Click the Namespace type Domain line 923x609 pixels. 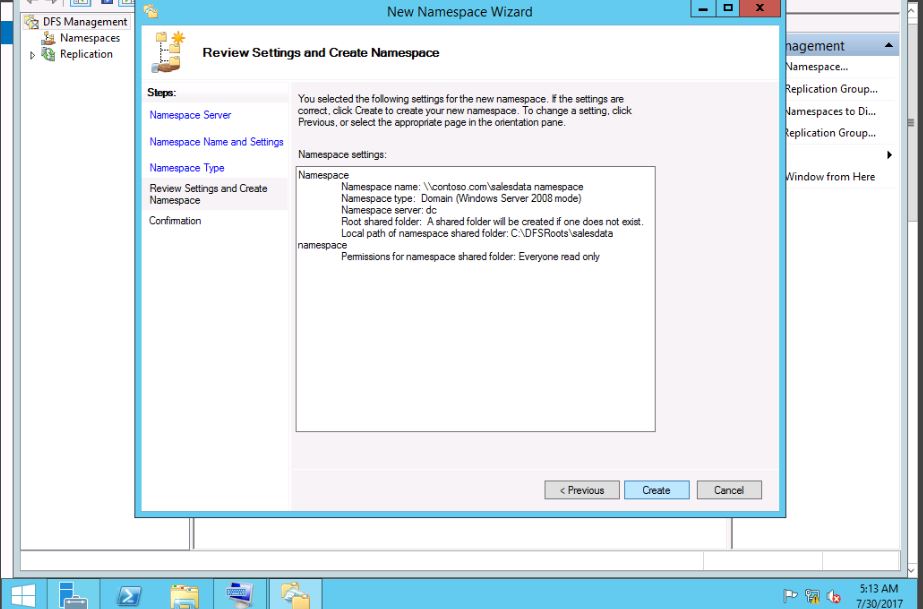[461, 198]
